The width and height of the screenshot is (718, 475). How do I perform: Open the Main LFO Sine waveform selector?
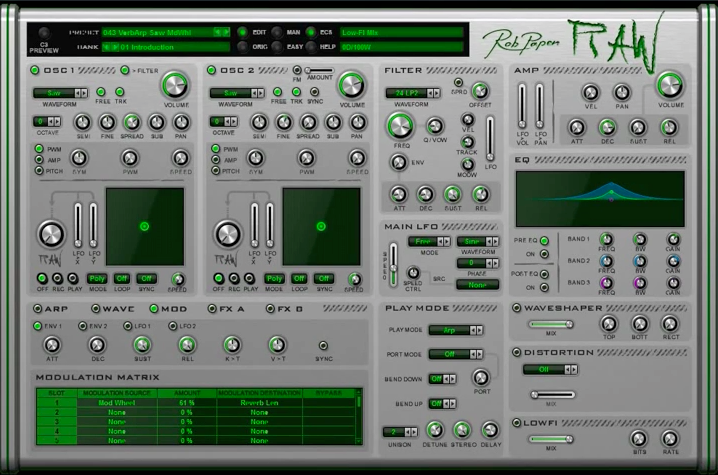(x=478, y=241)
